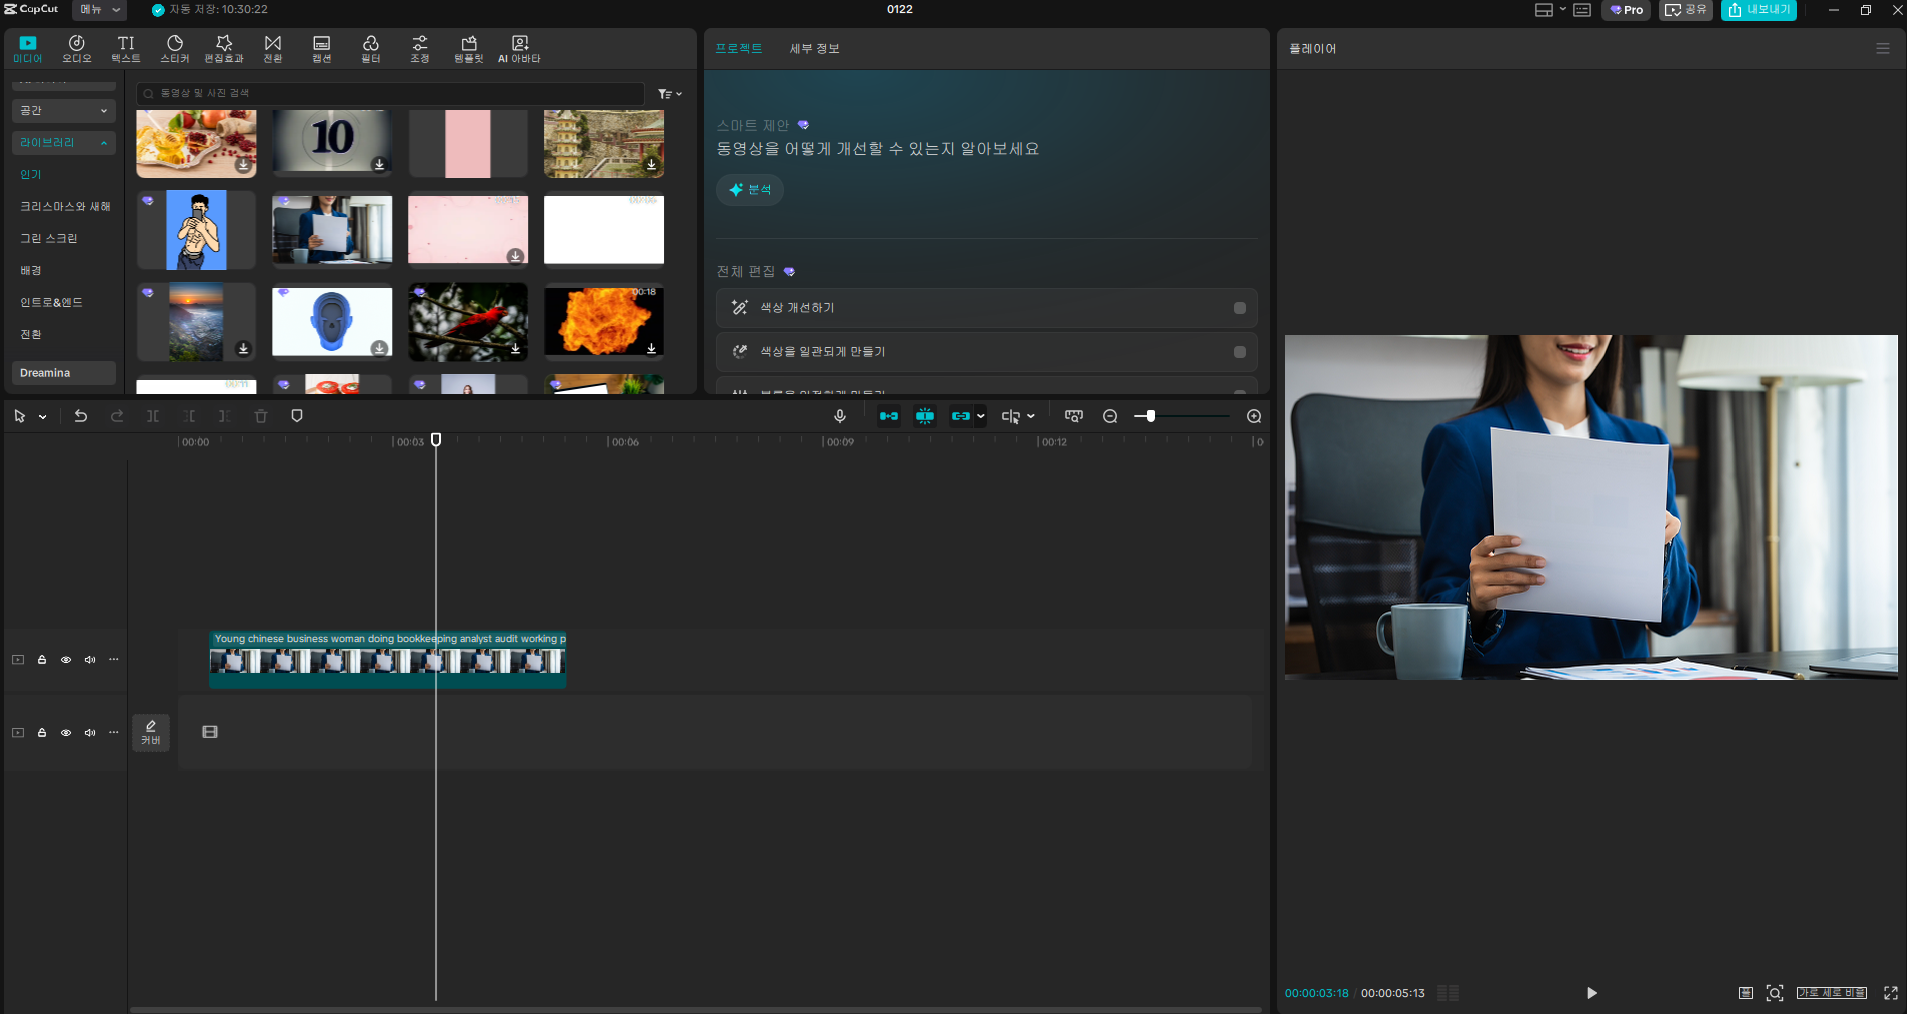Click the timeline zoom in icon
The image size is (1907, 1014).
click(x=1254, y=416)
